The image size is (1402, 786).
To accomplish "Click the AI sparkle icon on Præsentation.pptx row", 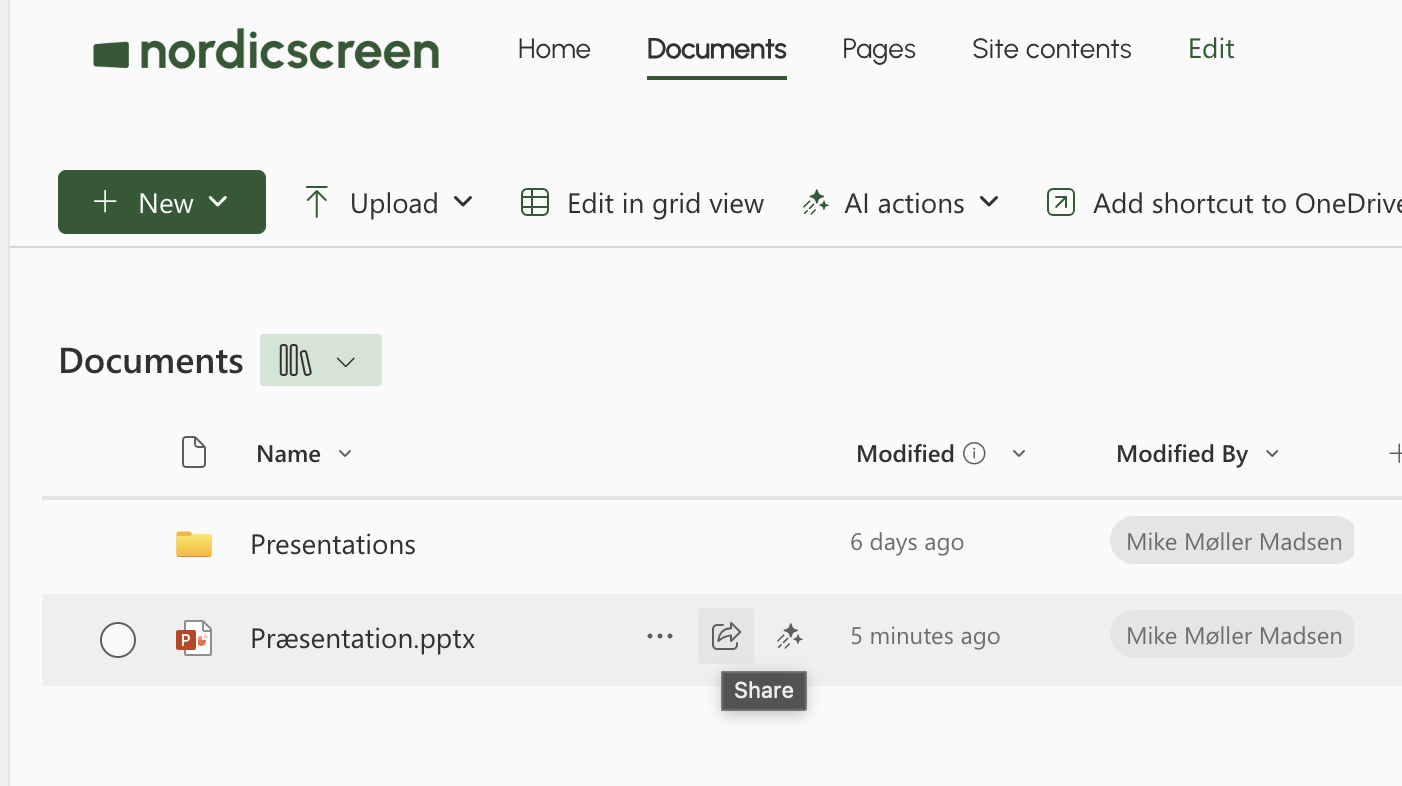I will click(789, 636).
